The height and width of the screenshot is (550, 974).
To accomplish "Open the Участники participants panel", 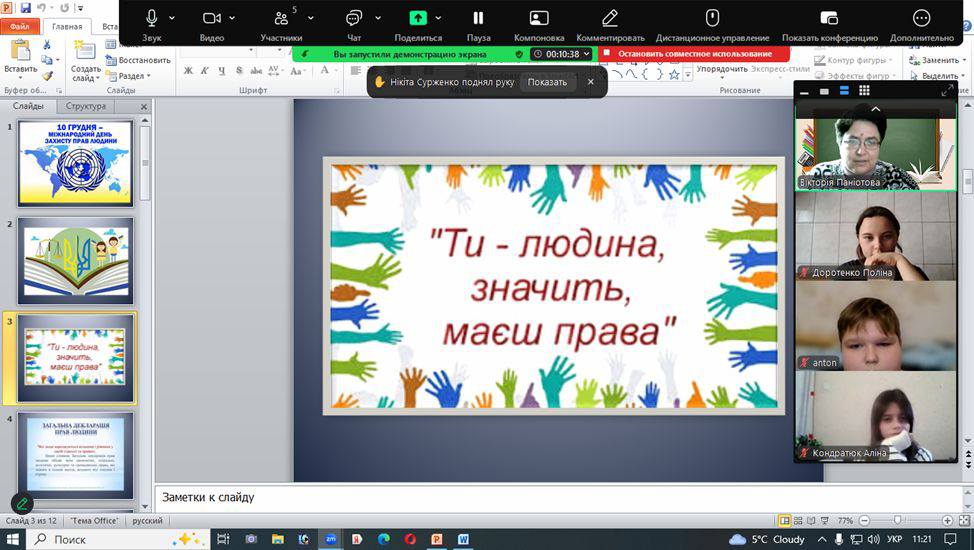I will (280, 18).
